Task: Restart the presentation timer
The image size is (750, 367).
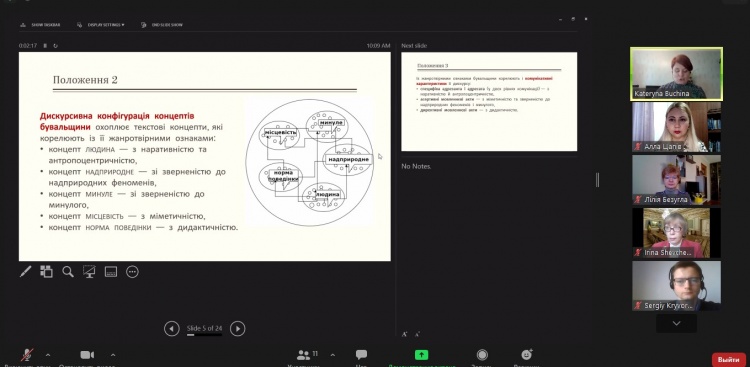Action: coord(55,46)
